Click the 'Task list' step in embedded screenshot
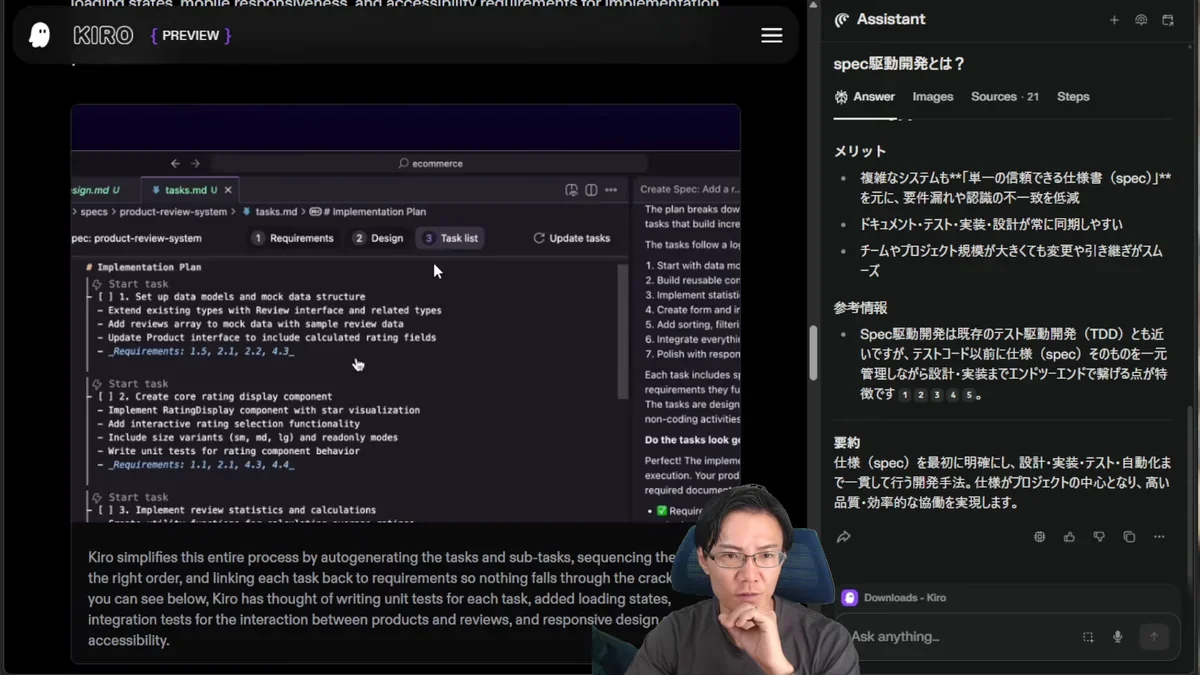 (x=450, y=238)
